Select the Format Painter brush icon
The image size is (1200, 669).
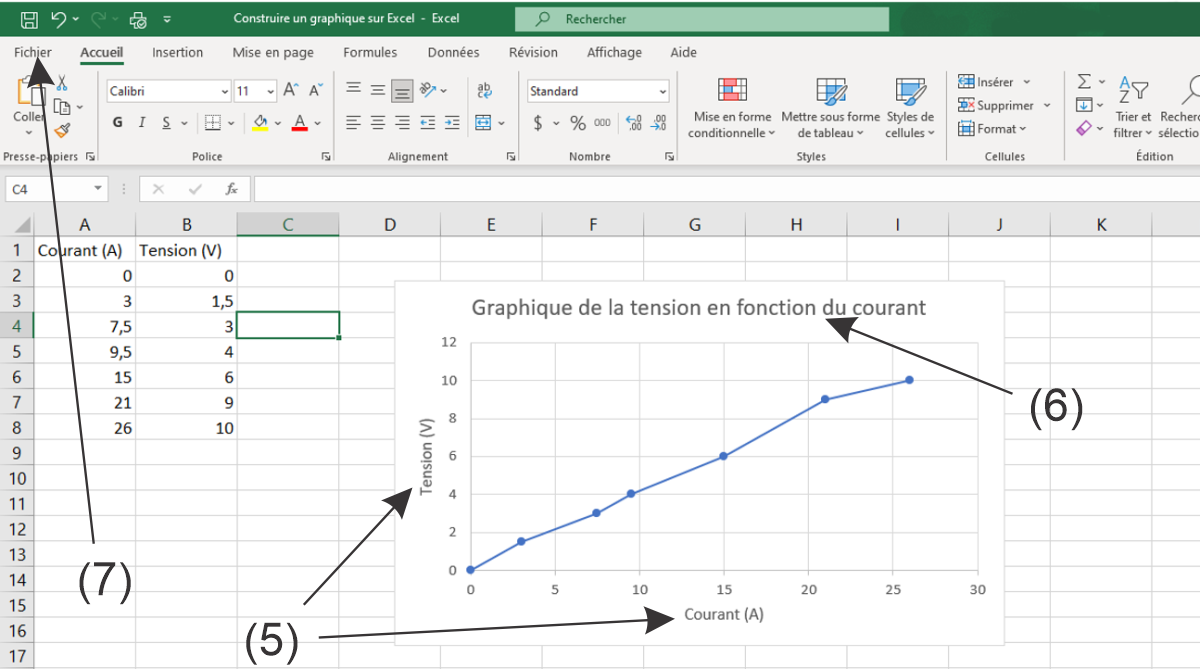(x=62, y=130)
